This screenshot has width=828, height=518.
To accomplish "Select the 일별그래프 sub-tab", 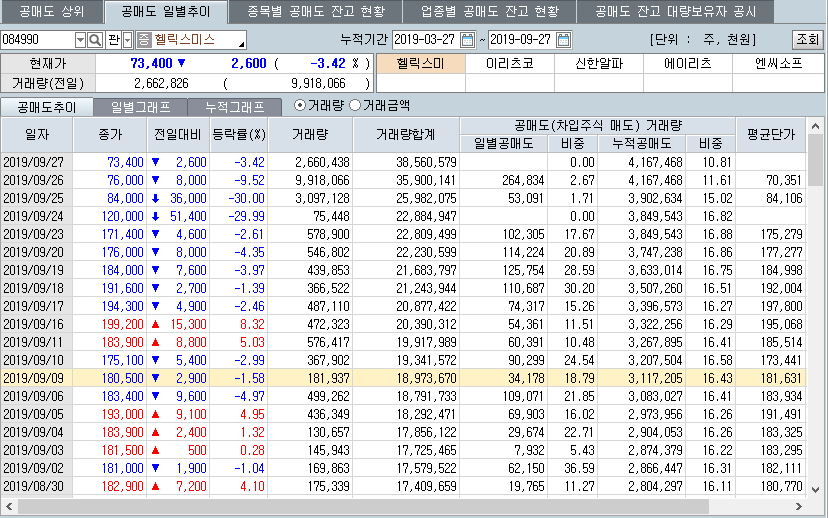I will coord(140,108).
